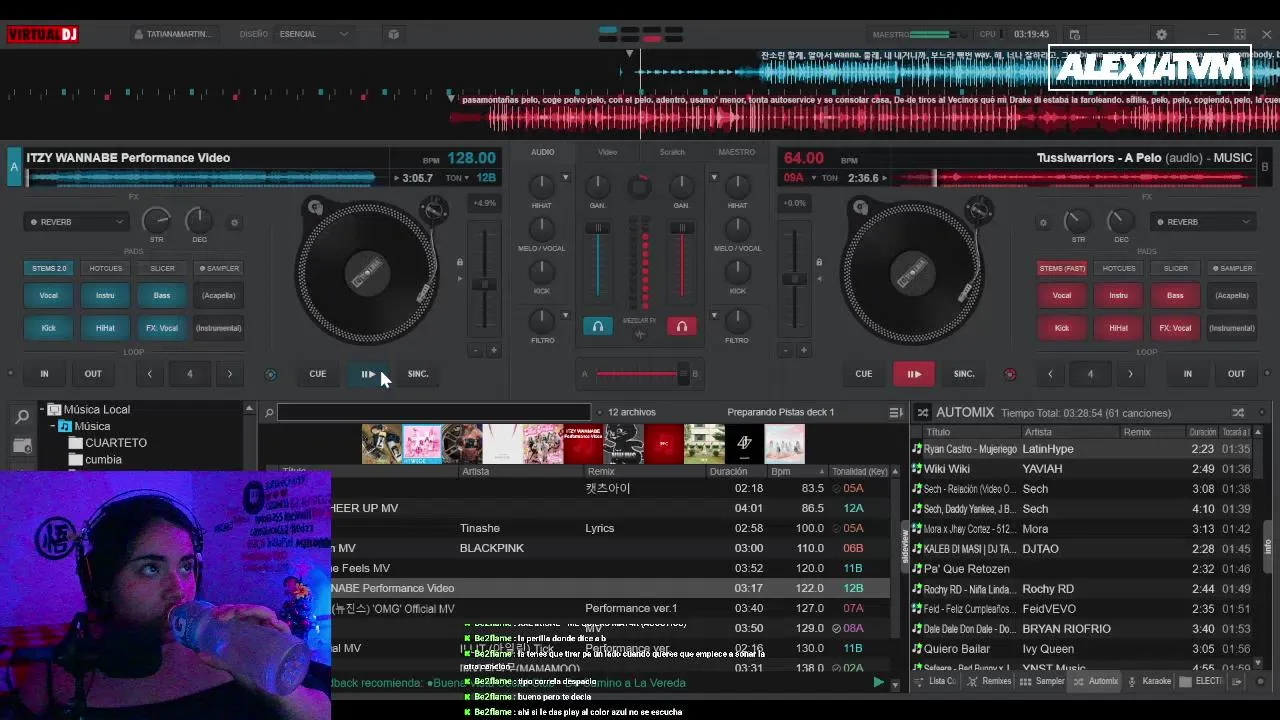Viewport: 1280px width, 720px height.
Task: Click the deck B red play/pause button
Action: point(914,374)
